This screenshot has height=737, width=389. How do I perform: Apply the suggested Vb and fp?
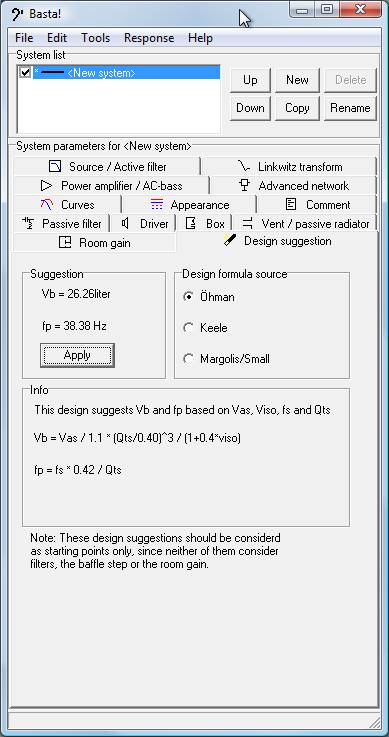pyautogui.click(x=77, y=355)
